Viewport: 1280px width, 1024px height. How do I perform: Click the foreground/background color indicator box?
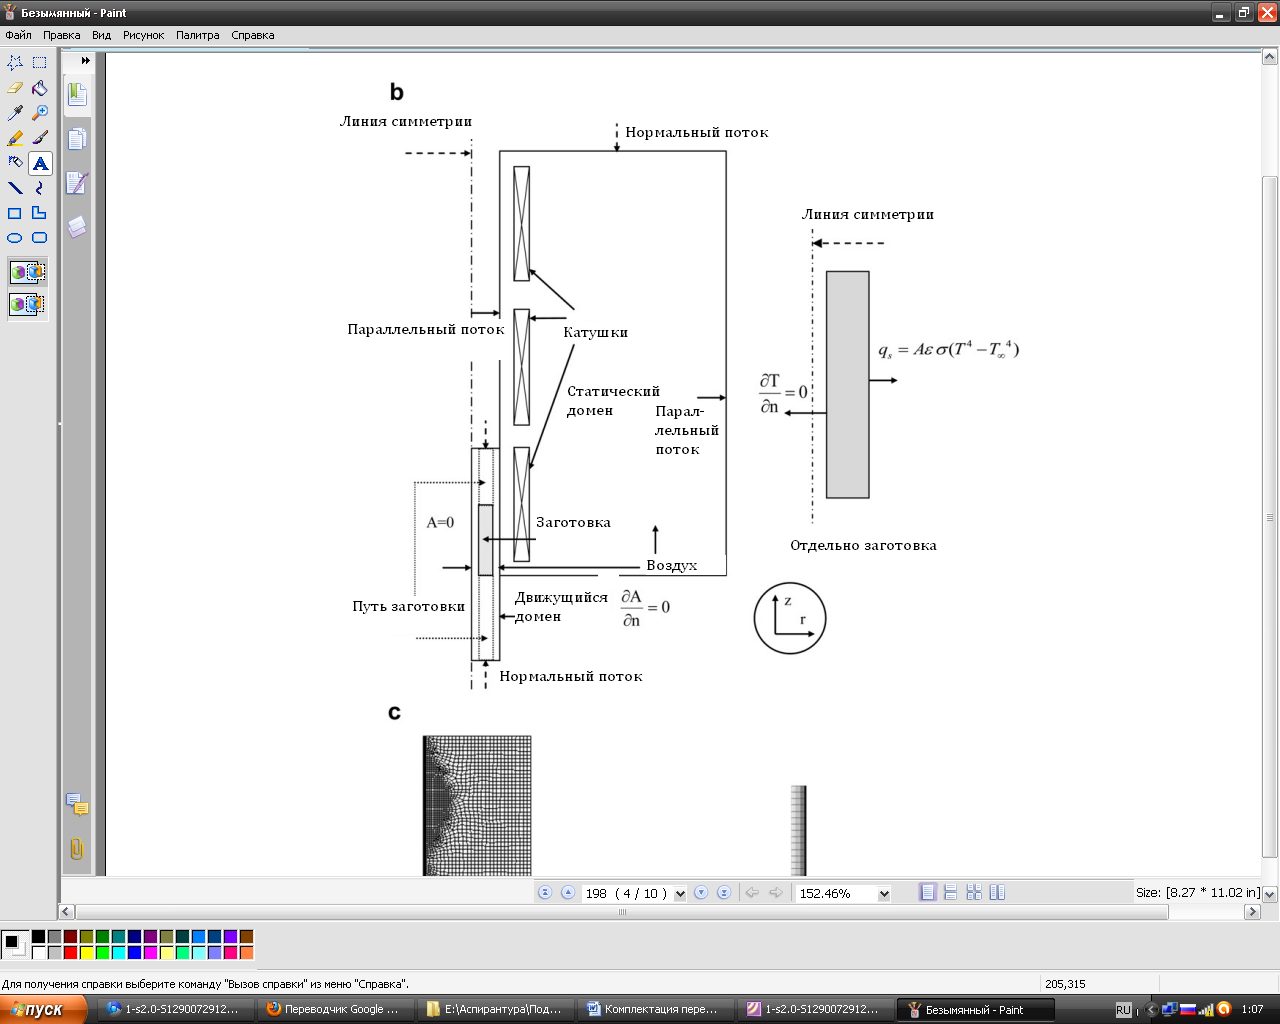pyautogui.click(x=14, y=944)
